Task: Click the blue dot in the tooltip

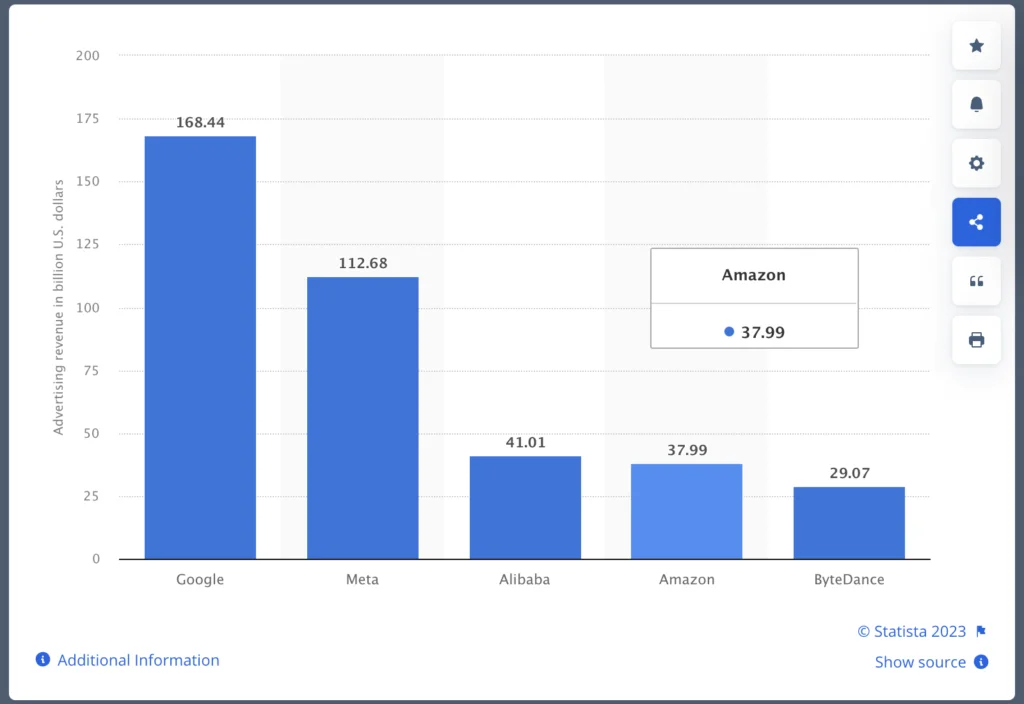Action: [729, 332]
